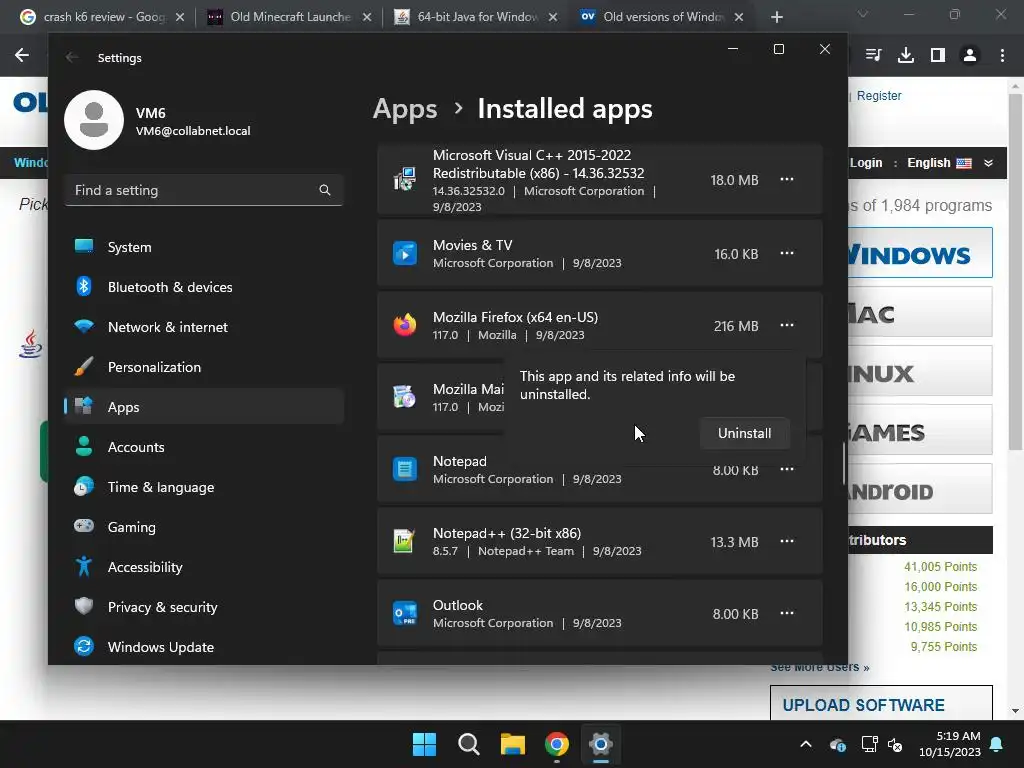1024x768 pixels.
Task: Open Personalization settings
Action: coord(204,367)
